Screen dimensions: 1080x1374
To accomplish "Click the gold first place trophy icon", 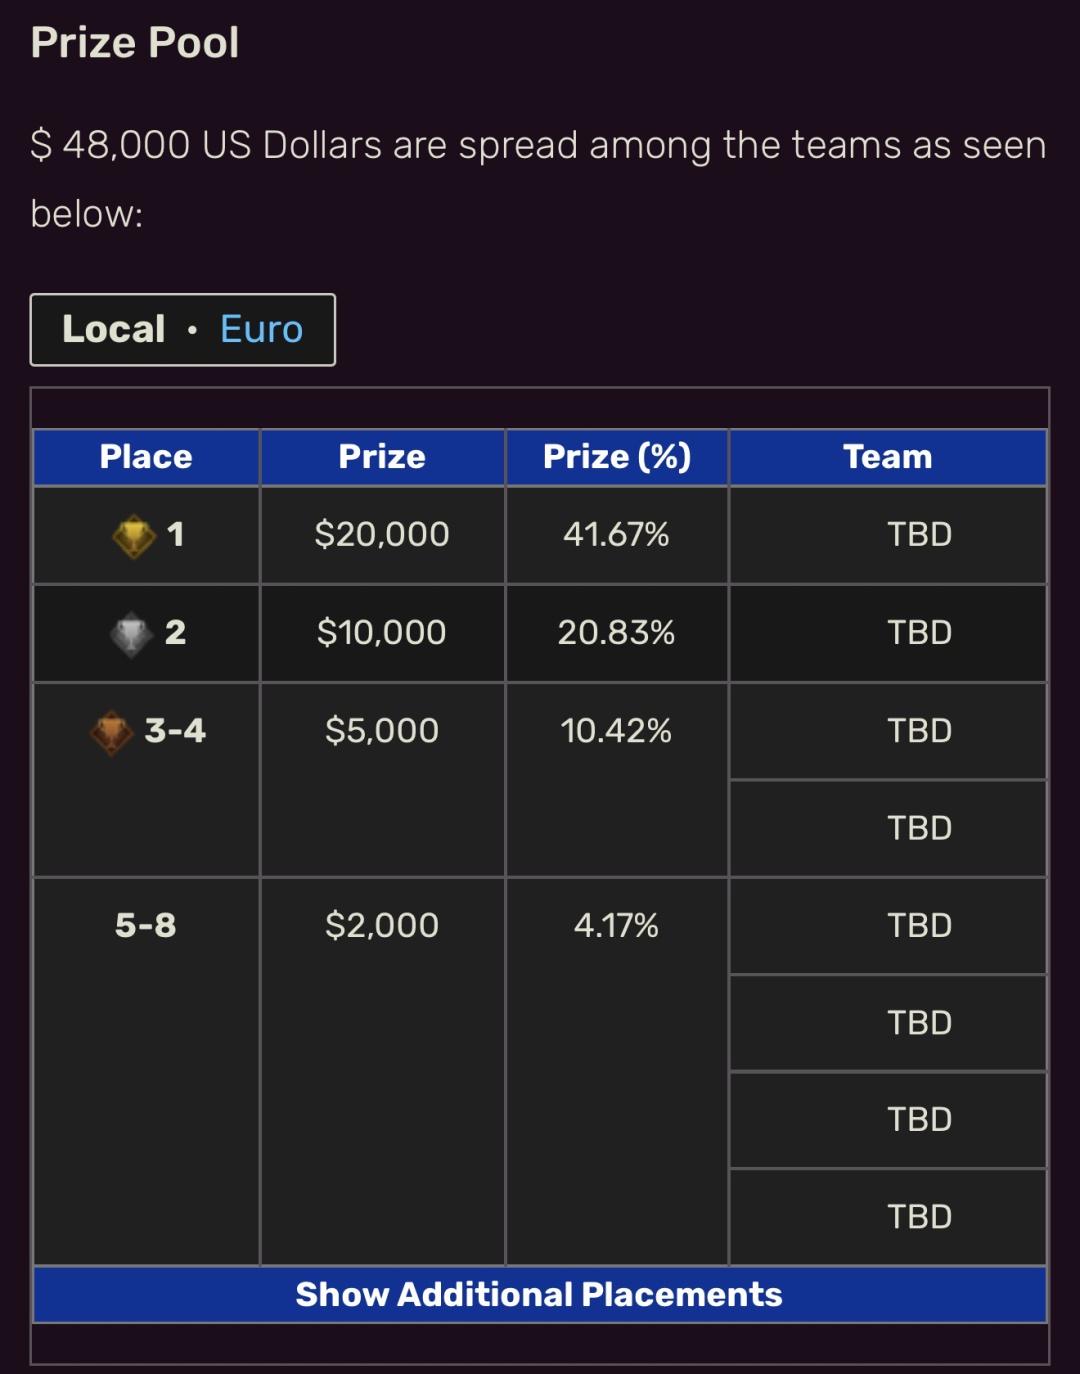I will 133,536.
